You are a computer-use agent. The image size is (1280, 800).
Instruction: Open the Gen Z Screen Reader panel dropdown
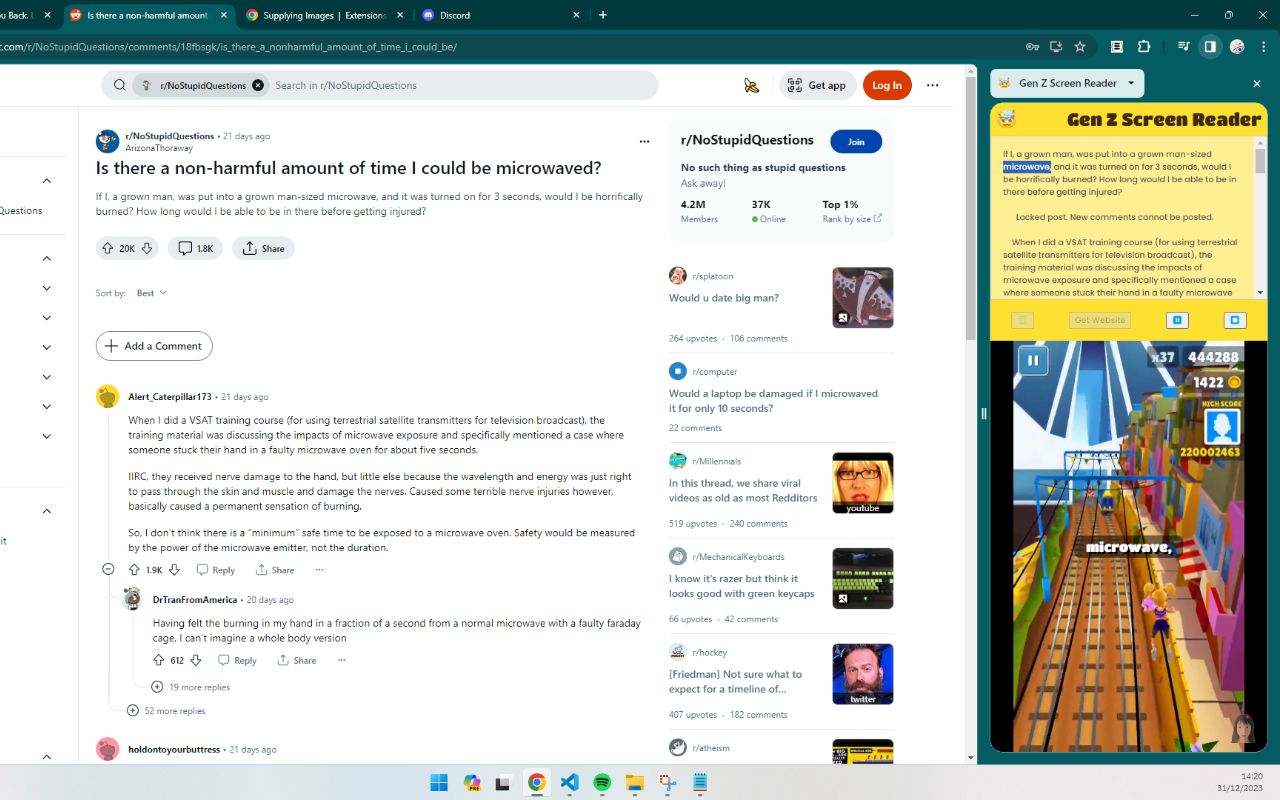[1131, 83]
